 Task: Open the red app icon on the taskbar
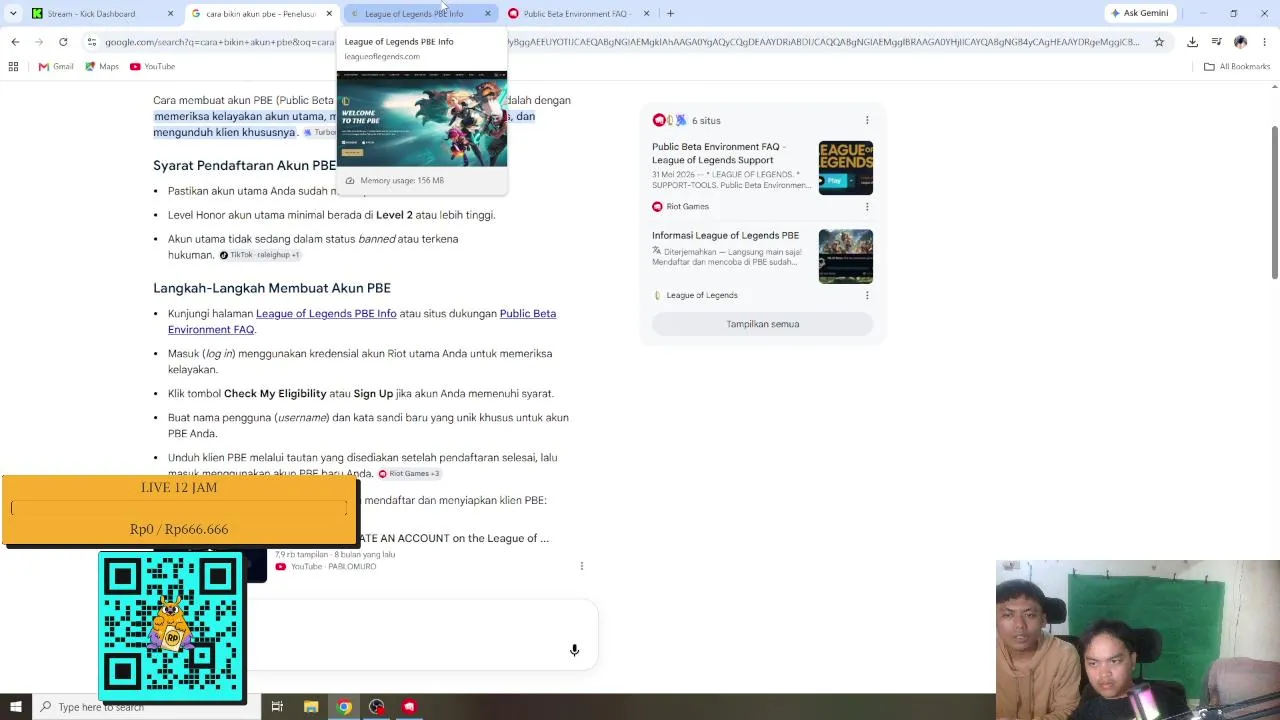pos(409,707)
